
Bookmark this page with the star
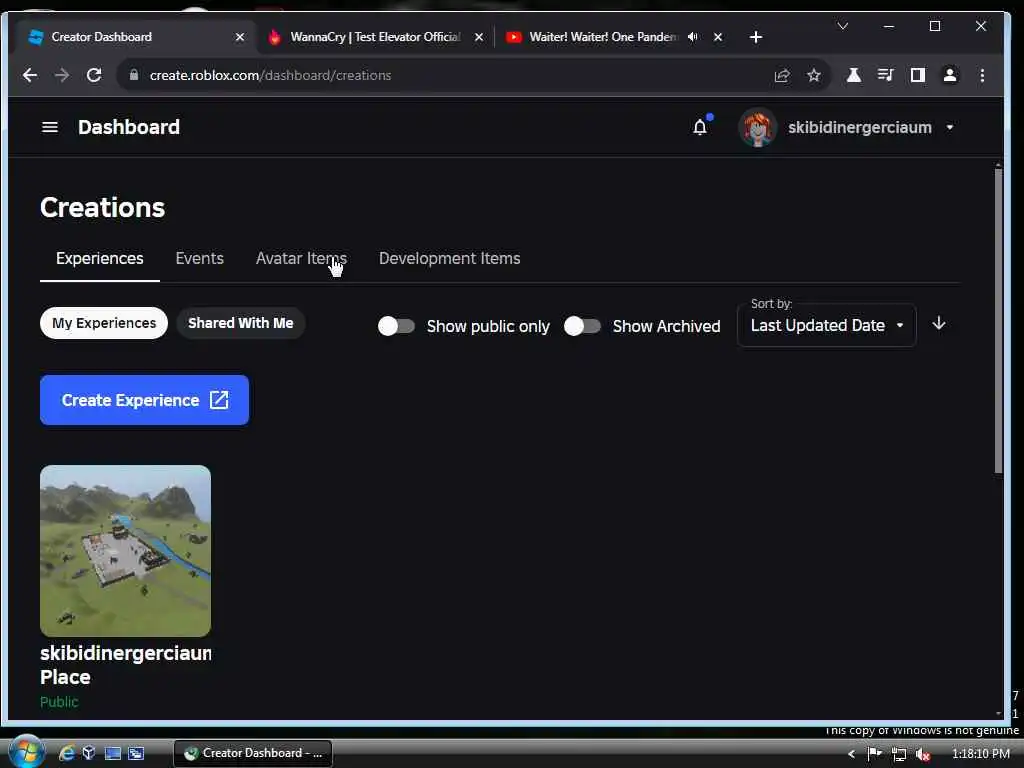tap(814, 76)
